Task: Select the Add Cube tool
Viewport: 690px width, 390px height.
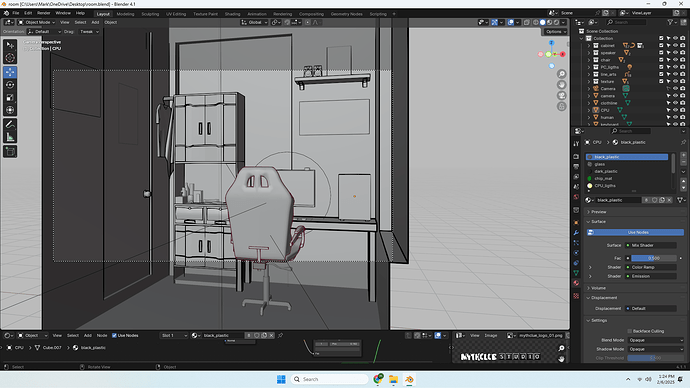Action: (10, 152)
